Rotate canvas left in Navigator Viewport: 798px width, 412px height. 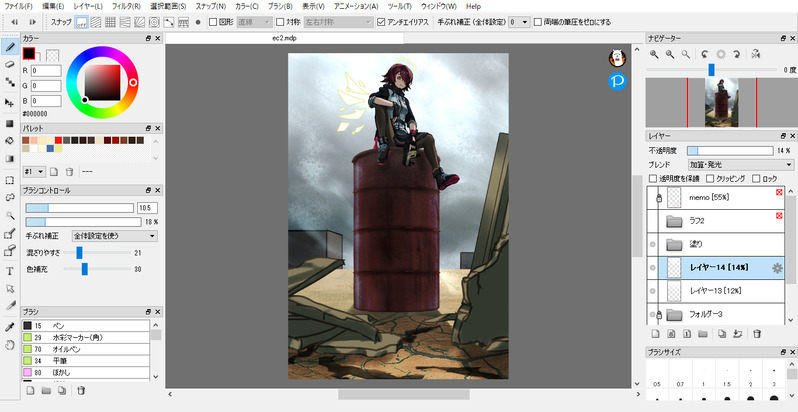click(704, 54)
